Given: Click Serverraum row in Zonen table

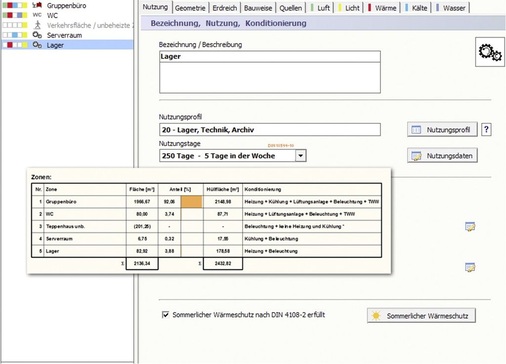Looking at the screenshot, I should tap(206, 239).
